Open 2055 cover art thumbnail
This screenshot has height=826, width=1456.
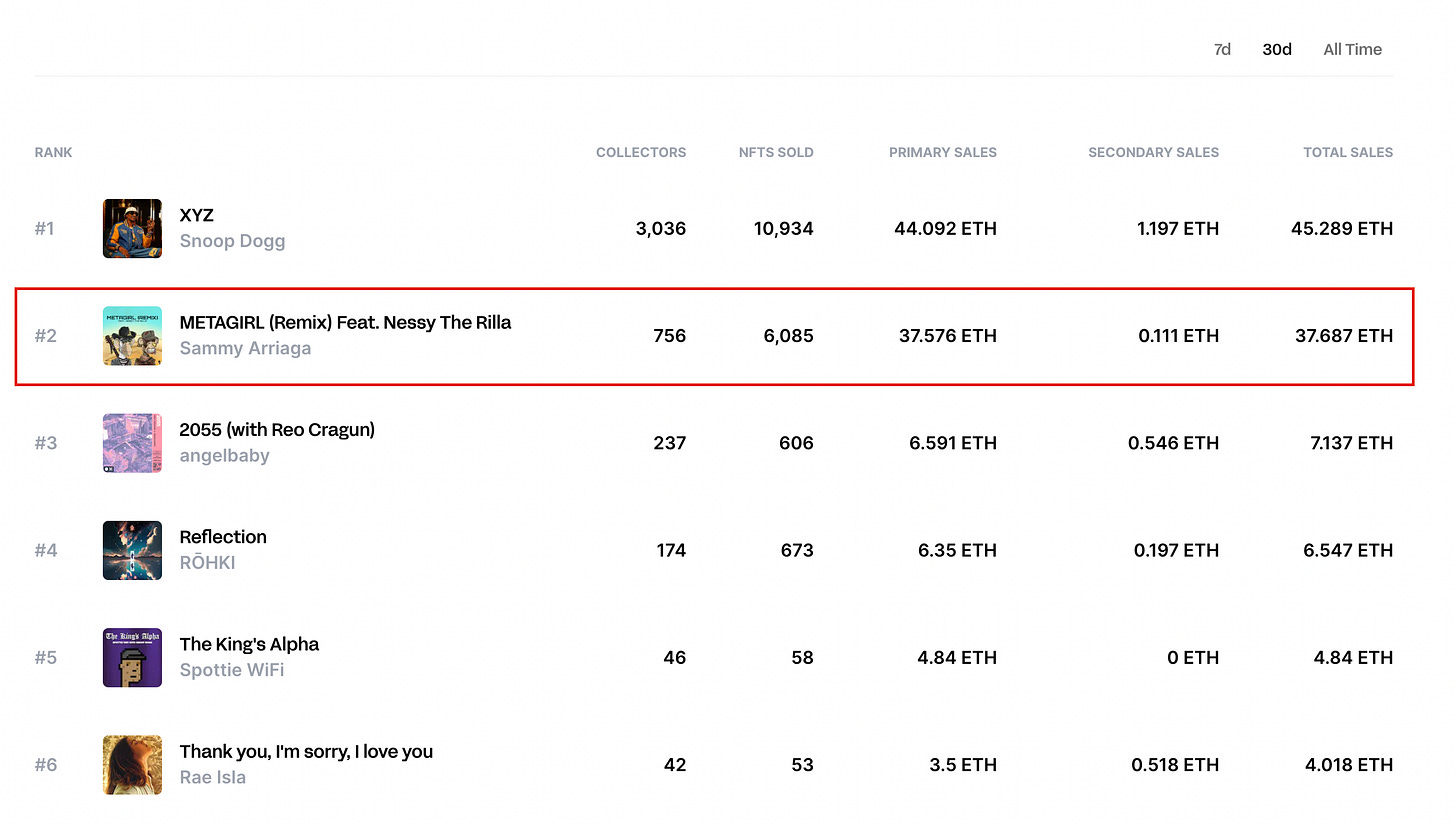[132, 443]
